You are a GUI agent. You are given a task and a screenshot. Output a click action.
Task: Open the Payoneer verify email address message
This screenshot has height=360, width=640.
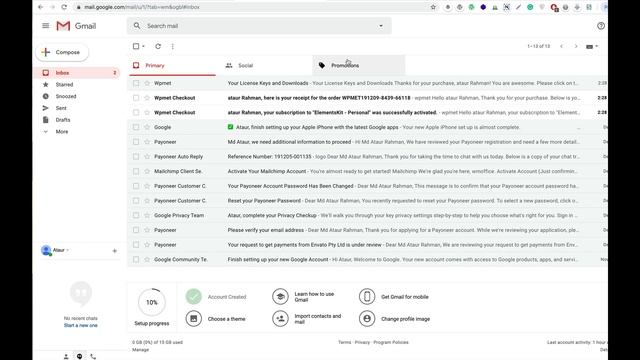367,230
